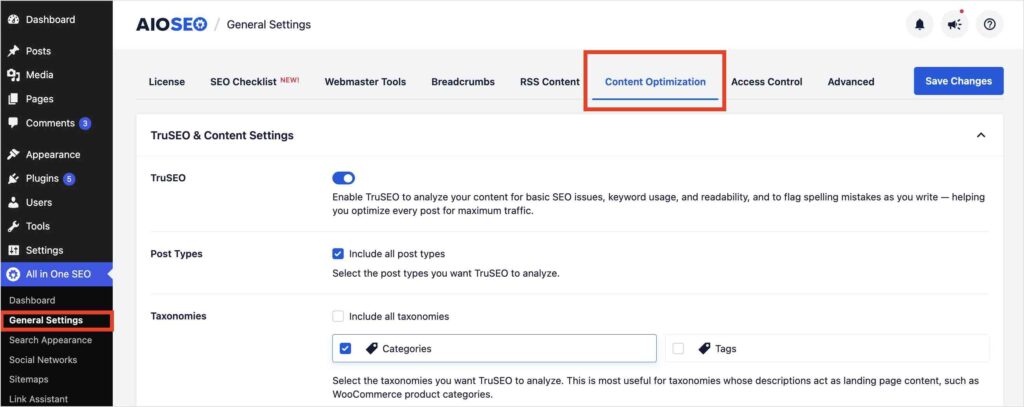The width and height of the screenshot is (1024, 407).
Task: Click the tag icon beside Tags
Action: point(704,348)
